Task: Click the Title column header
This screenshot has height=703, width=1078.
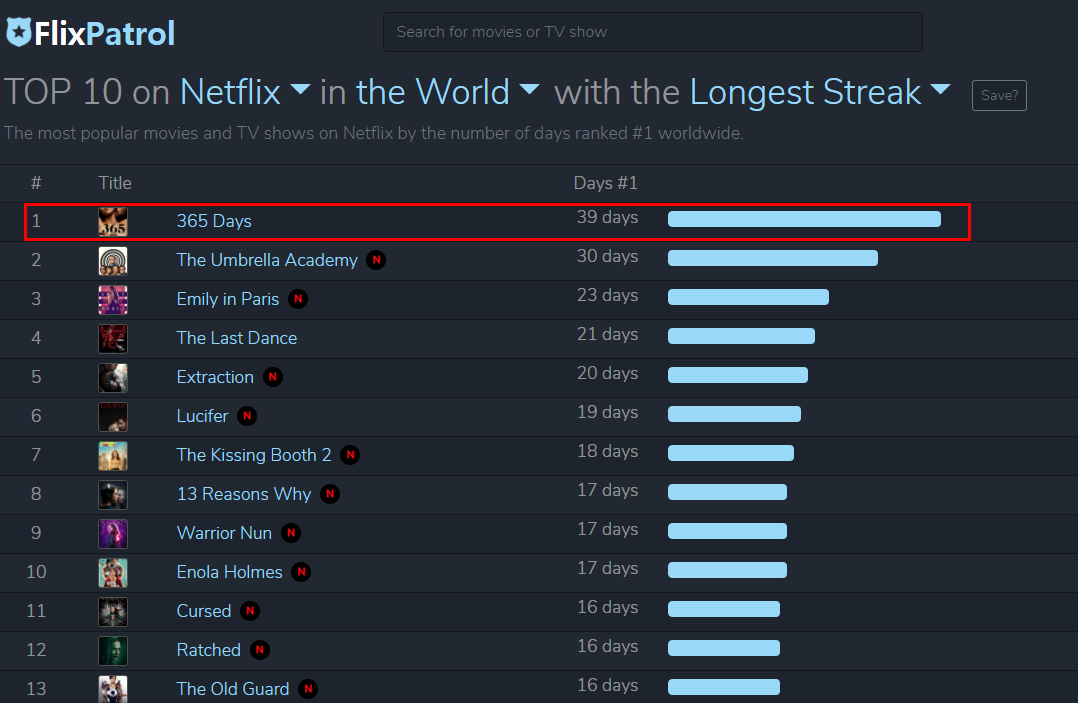Action: pyautogui.click(x=115, y=183)
